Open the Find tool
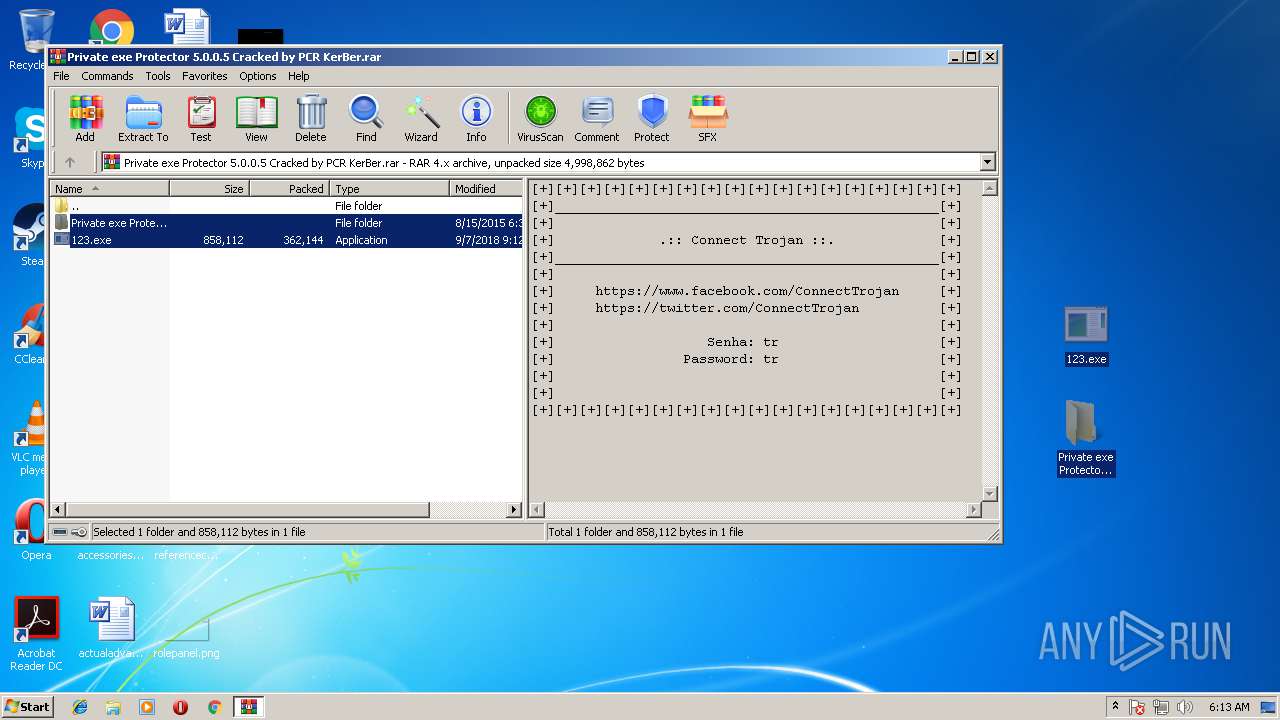Viewport: 1280px width, 720px height. (366, 119)
